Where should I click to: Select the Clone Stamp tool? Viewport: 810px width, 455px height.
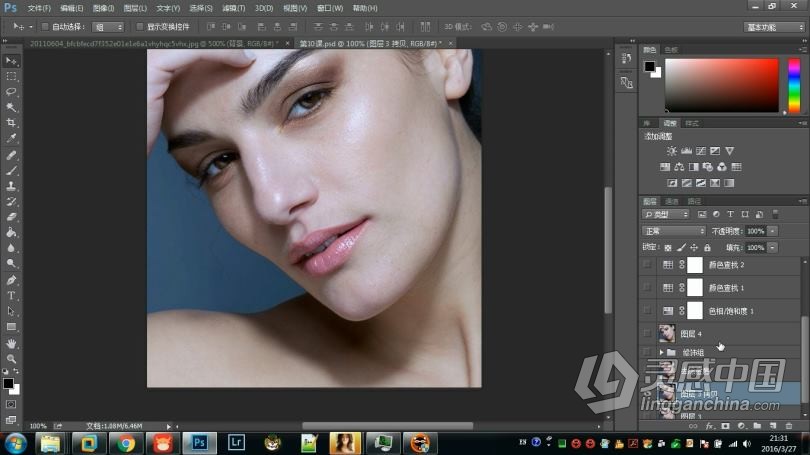click(11, 186)
